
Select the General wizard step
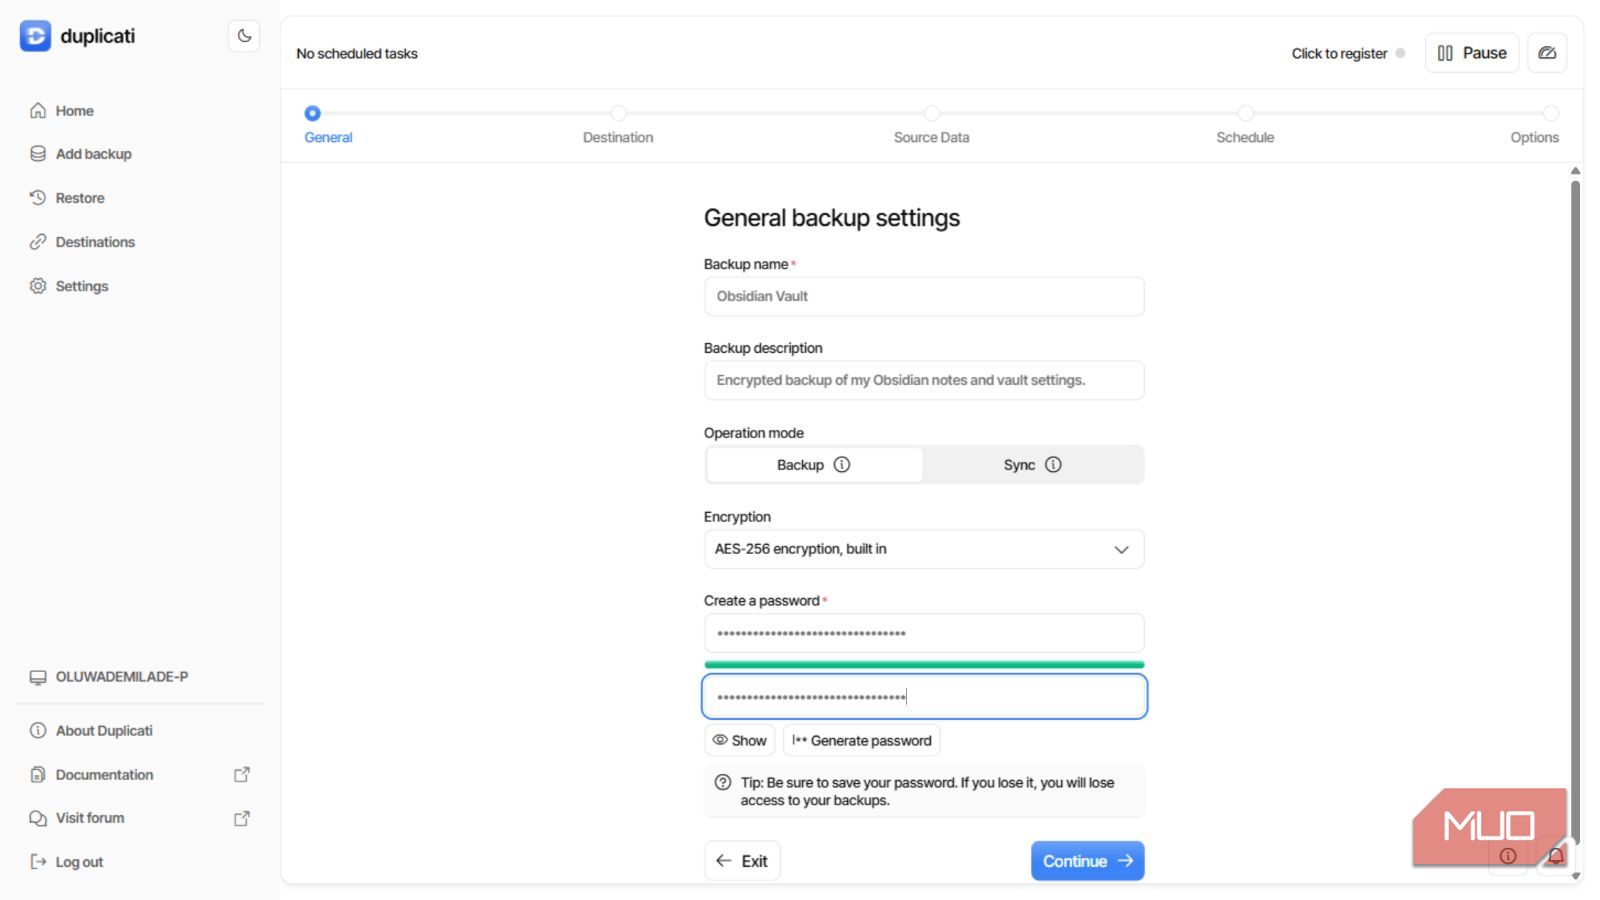[328, 126]
